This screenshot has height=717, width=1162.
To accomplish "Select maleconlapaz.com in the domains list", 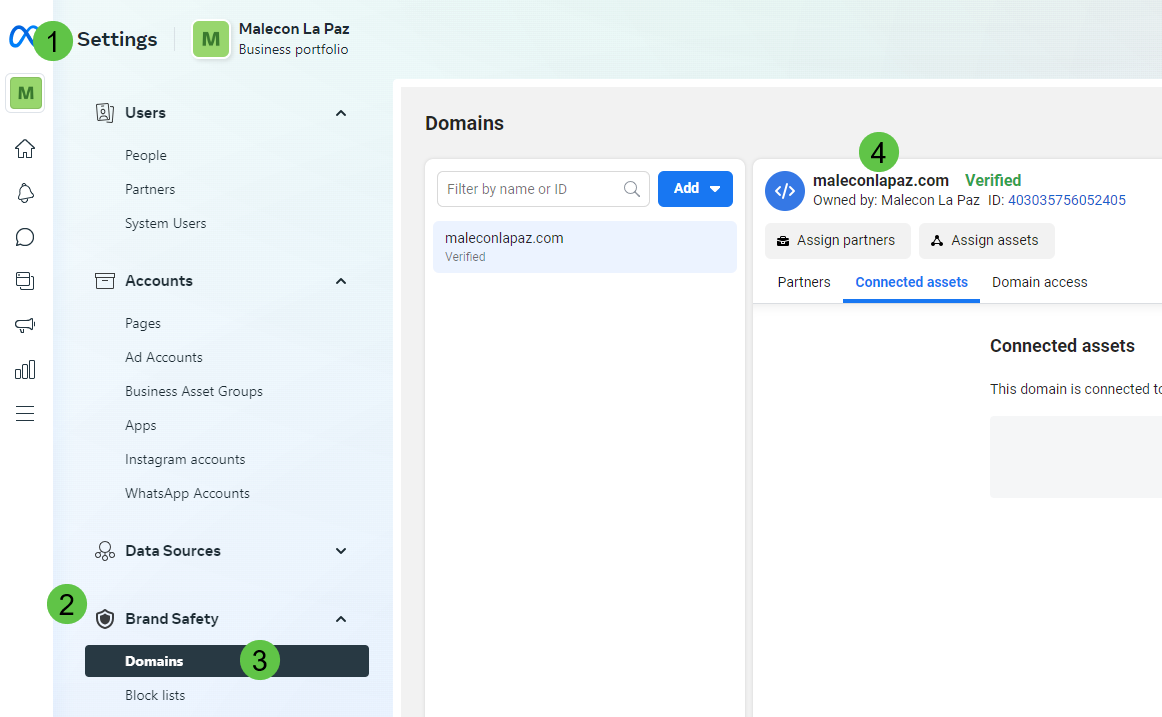I will pos(585,247).
